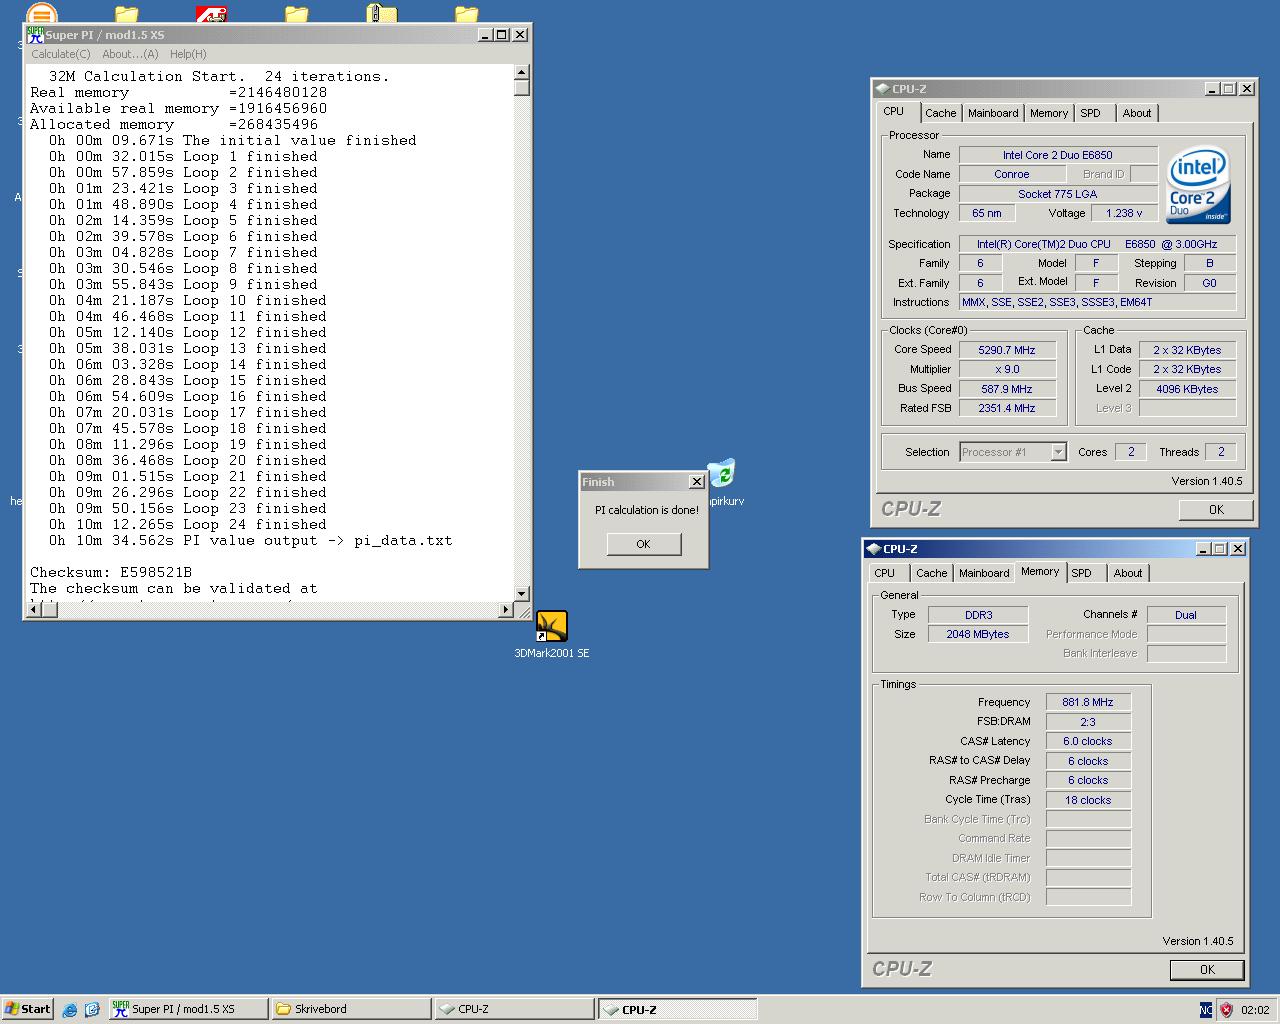Viewport: 1280px width, 1024px height.
Task: Open the Calculate(C) menu in Super PI
Action: 60,54
